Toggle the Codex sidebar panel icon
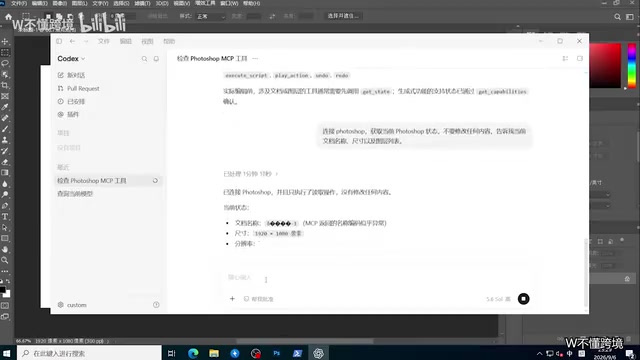 (59, 41)
